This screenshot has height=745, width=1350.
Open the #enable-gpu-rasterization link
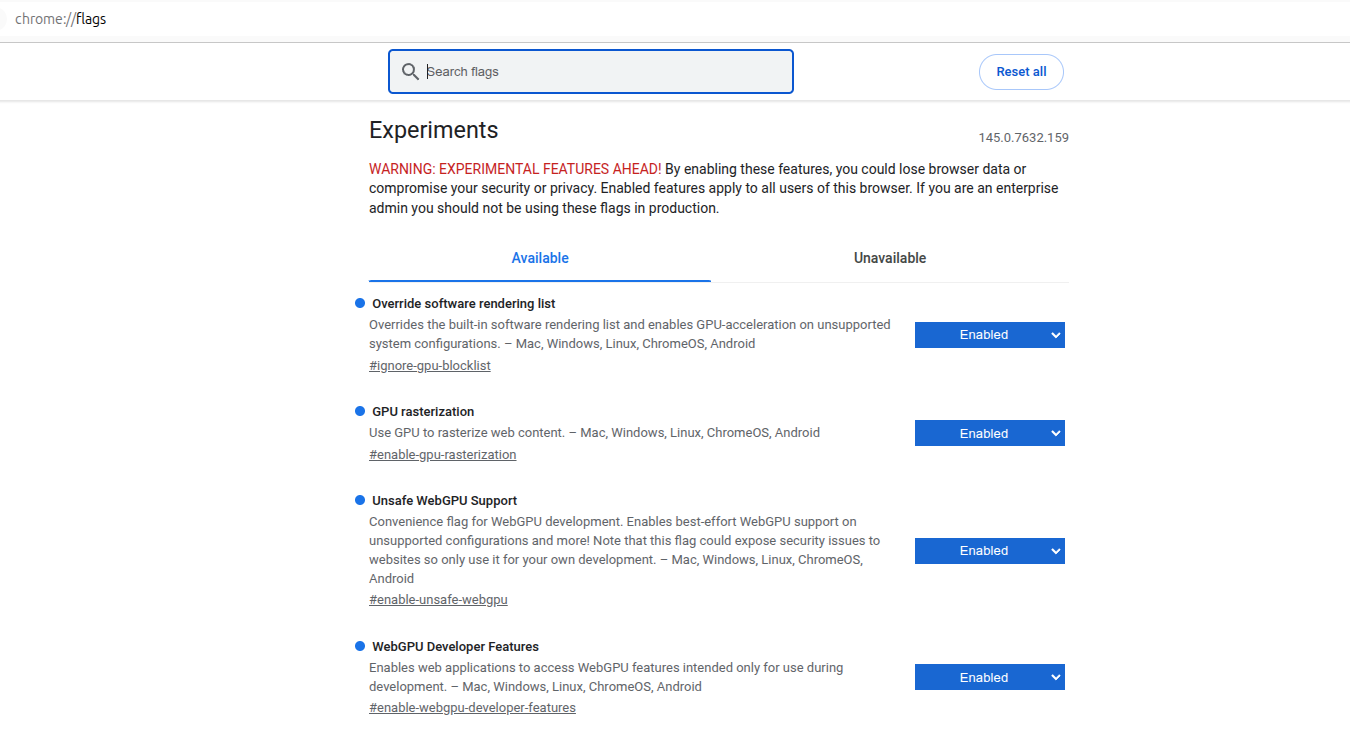pos(442,455)
